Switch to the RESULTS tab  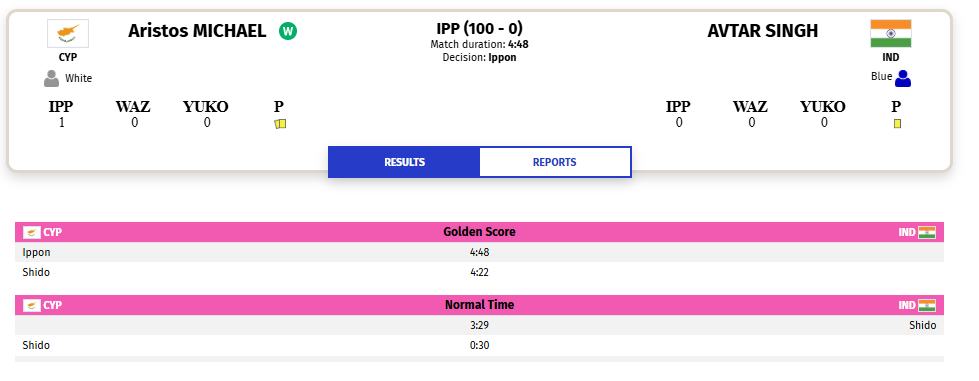(x=404, y=162)
